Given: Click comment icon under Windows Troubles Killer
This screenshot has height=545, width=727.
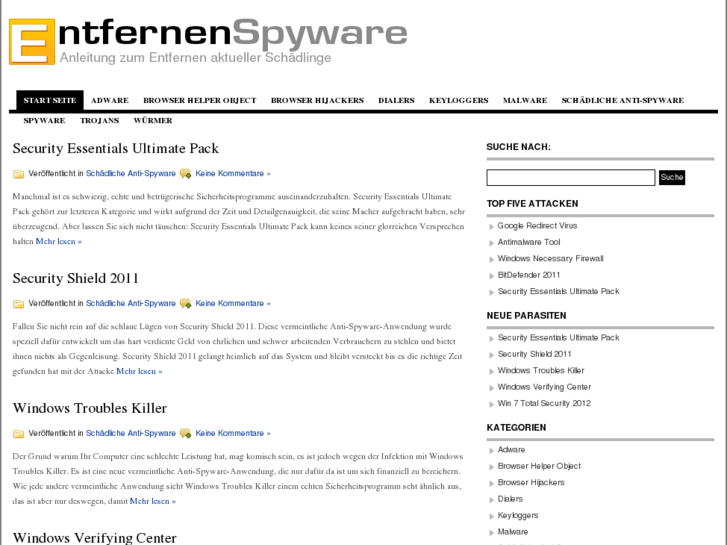Looking at the screenshot, I should [185, 434].
